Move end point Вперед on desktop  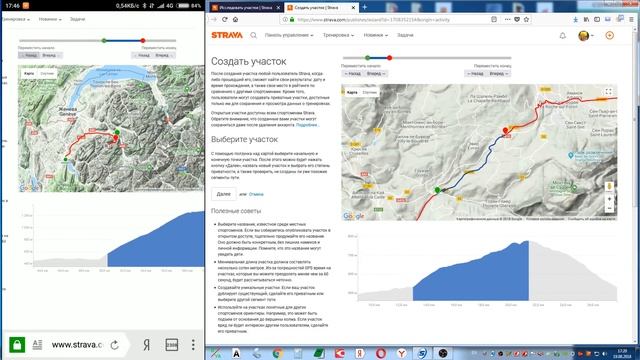pyautogui.click(x=498, y=73)
